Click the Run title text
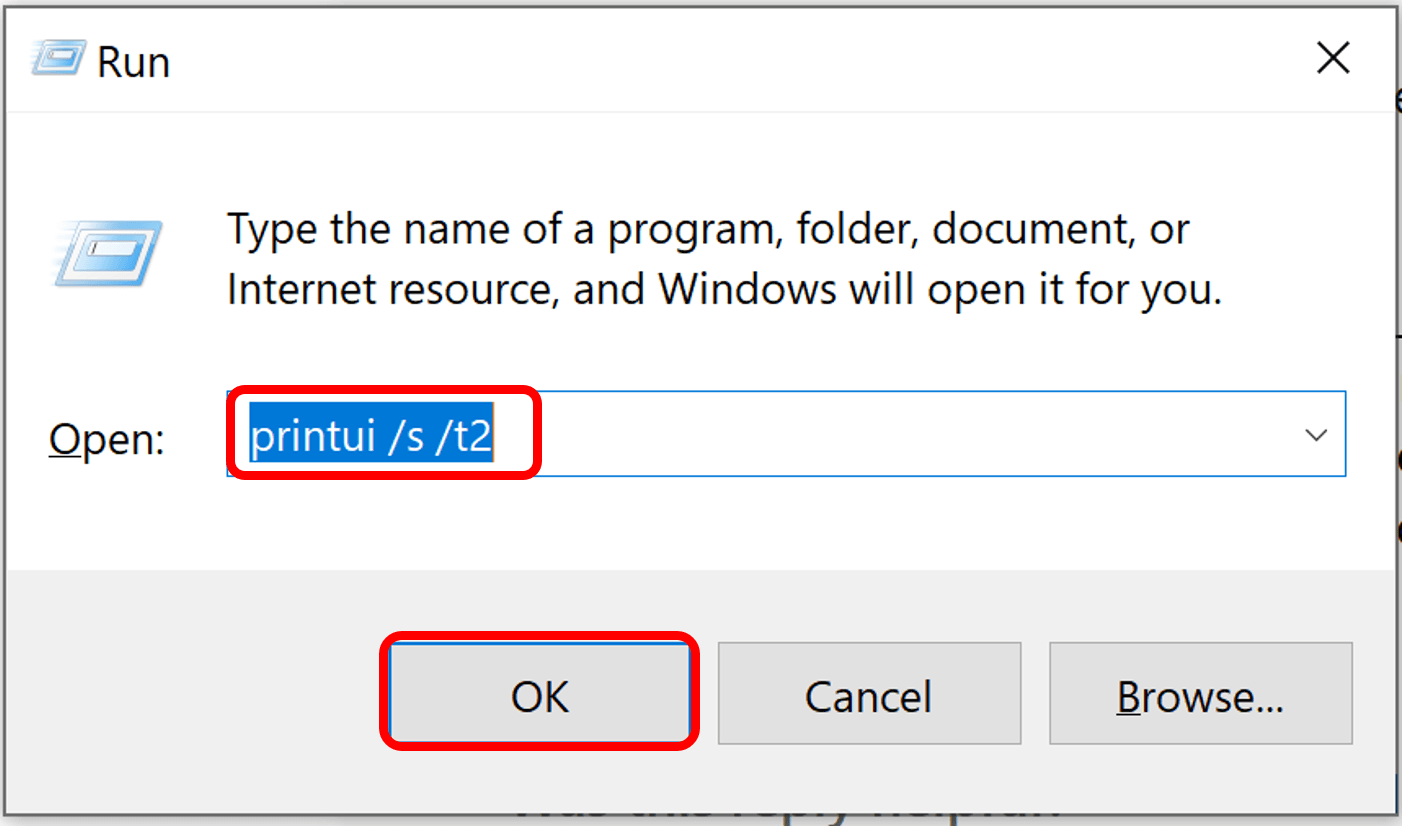The height and width of the screenshot is (826, 1404). tap(133, 60)
